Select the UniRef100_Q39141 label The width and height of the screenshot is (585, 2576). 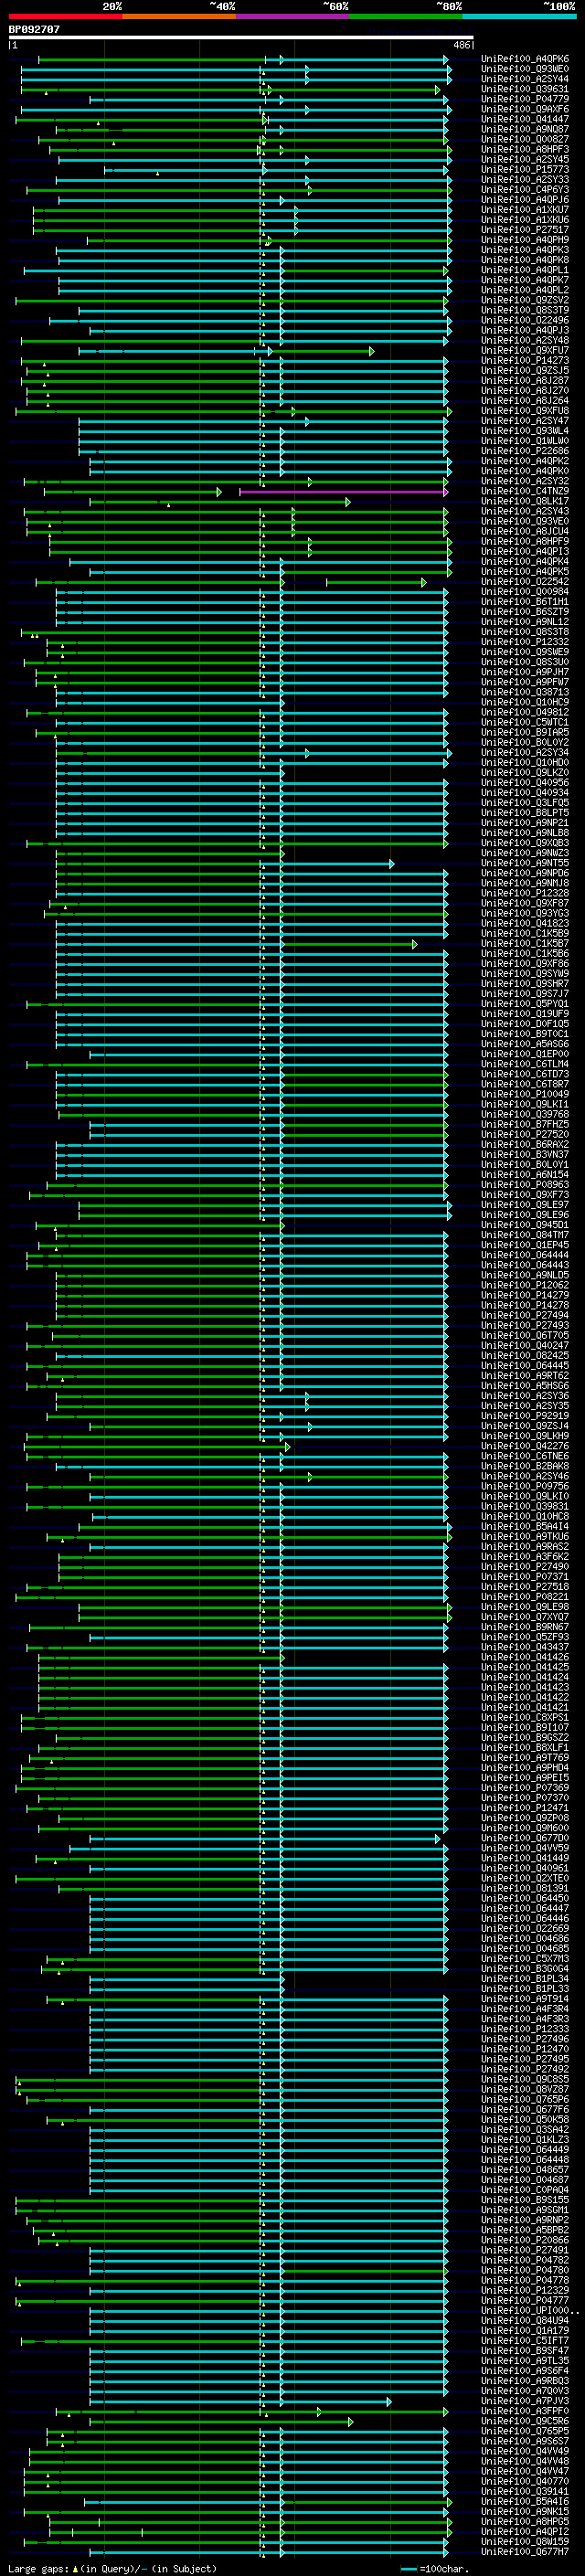(525, 2492)
